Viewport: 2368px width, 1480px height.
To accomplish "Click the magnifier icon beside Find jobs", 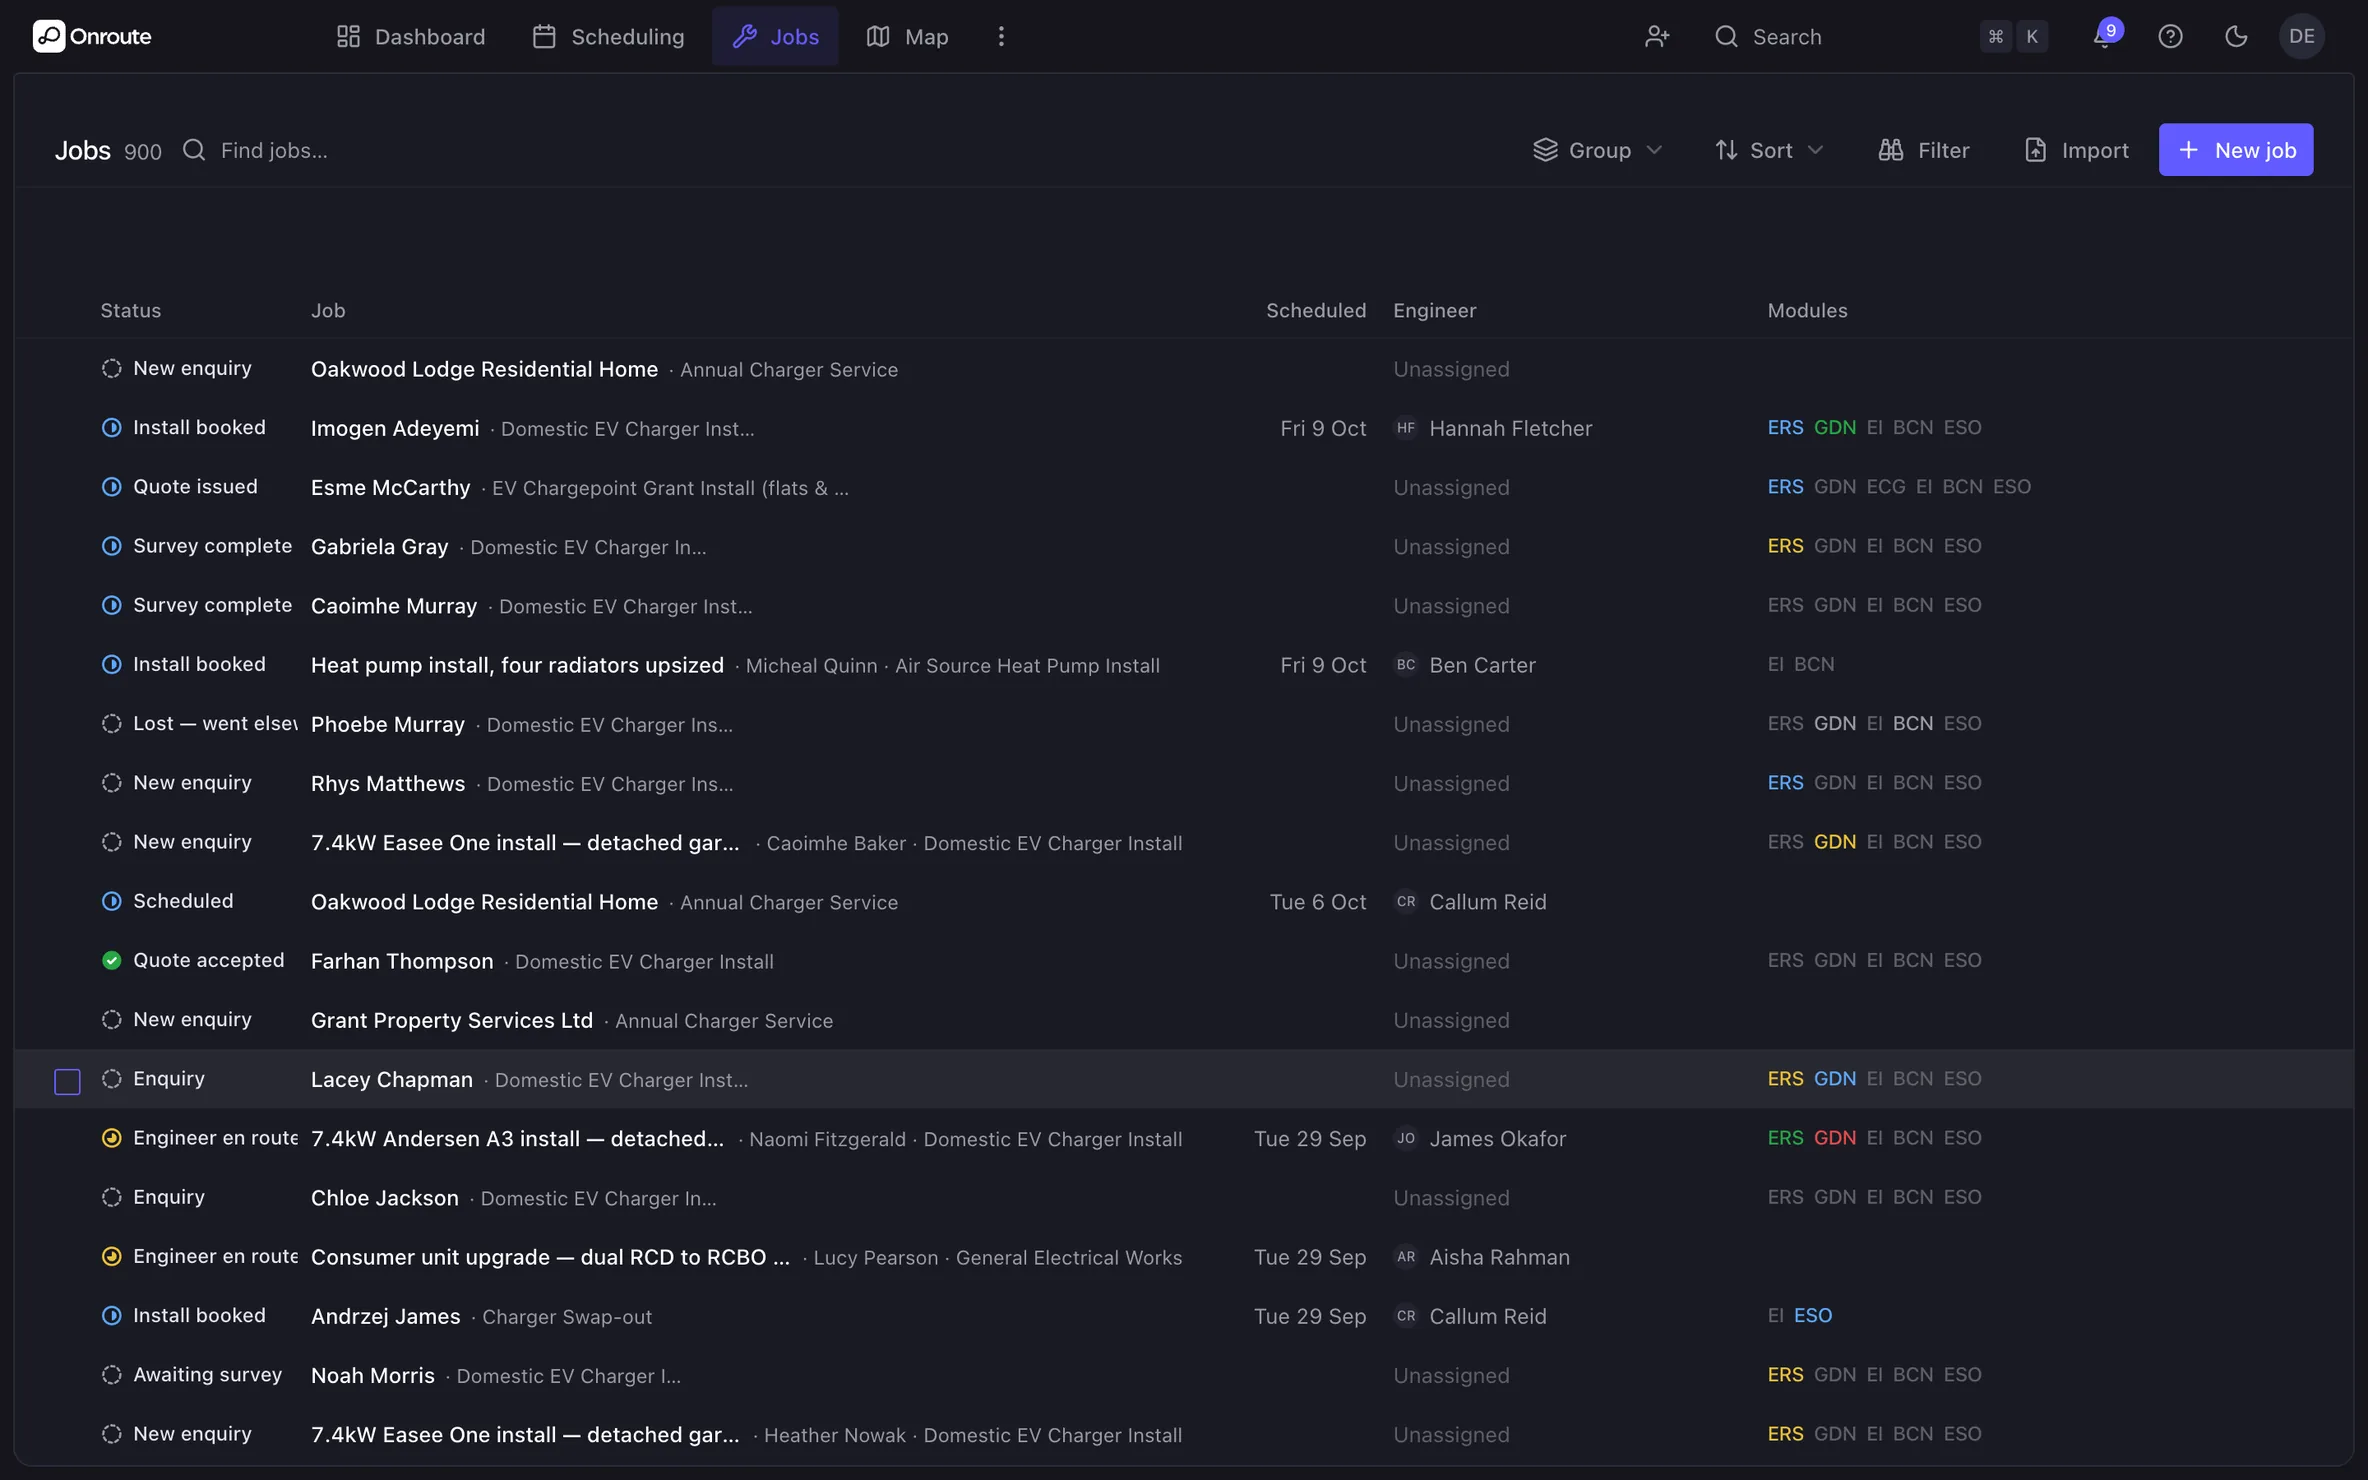I will (x=194, y=150).
